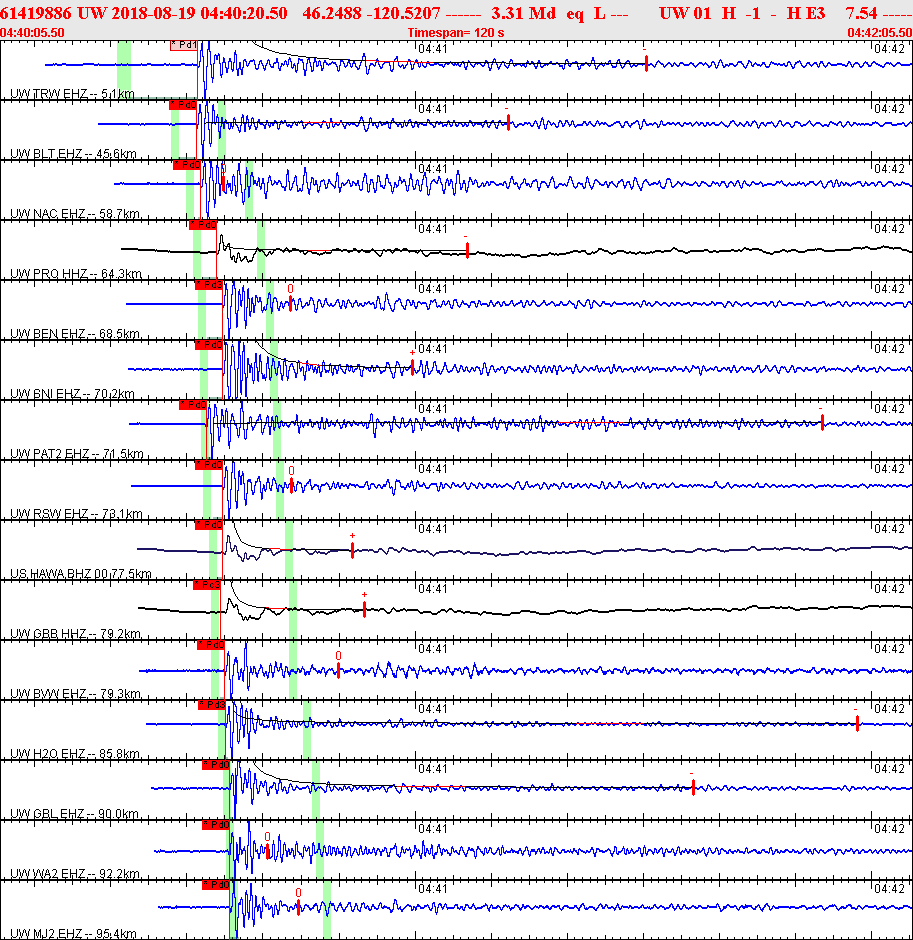Select the Pd0 pick flag on RSW trace
Screen dimensions: 913x940
coord(209,465)
